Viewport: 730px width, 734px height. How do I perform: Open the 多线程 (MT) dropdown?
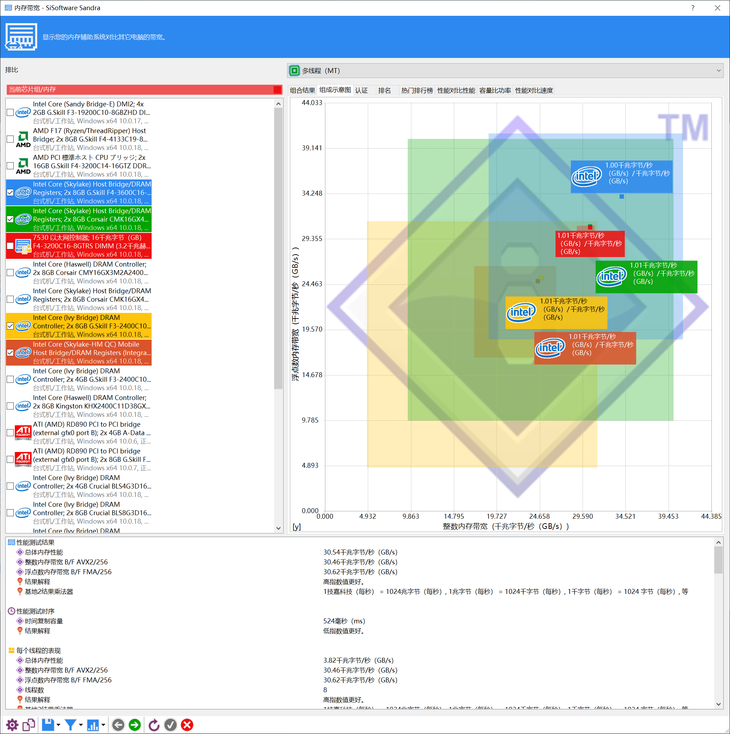click(505, 71)
